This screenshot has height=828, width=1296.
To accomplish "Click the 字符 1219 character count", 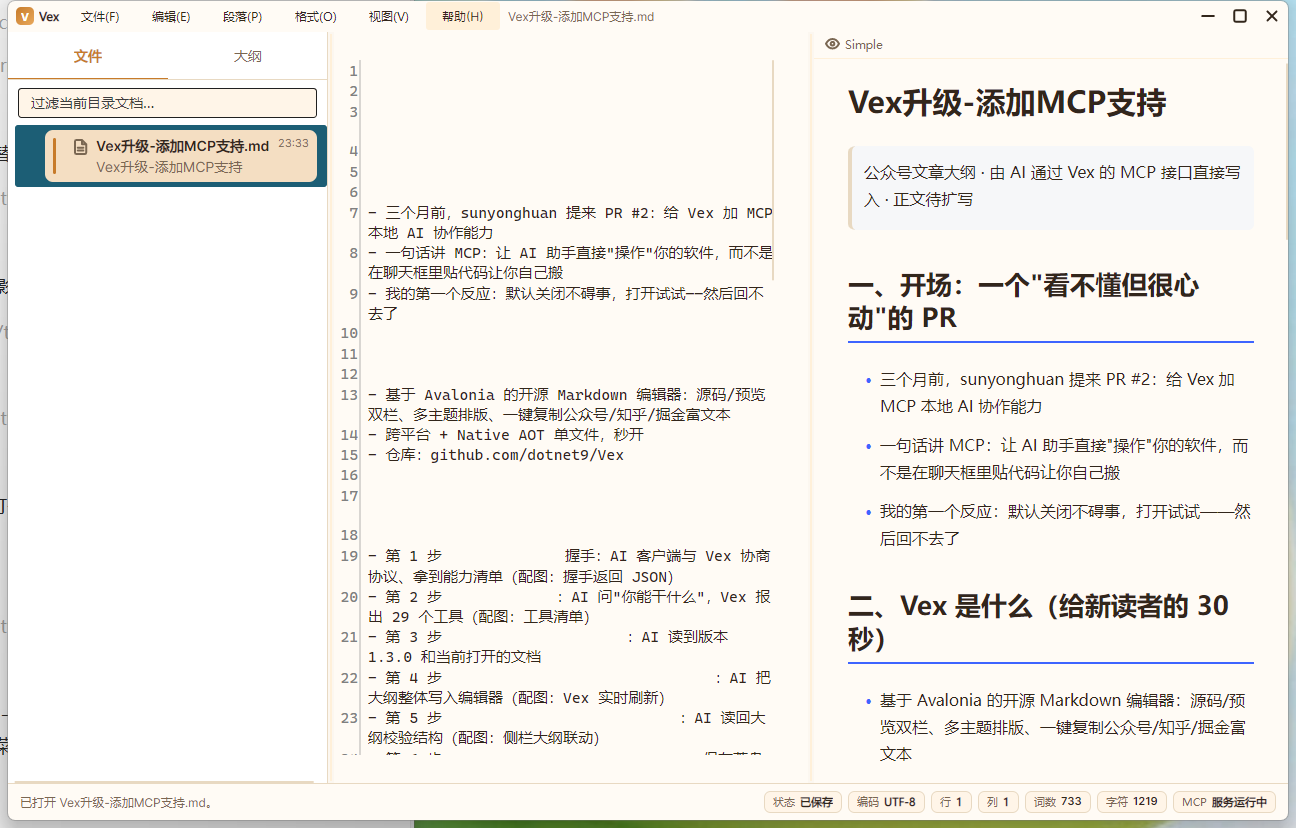I will [x=1132, y=802].
